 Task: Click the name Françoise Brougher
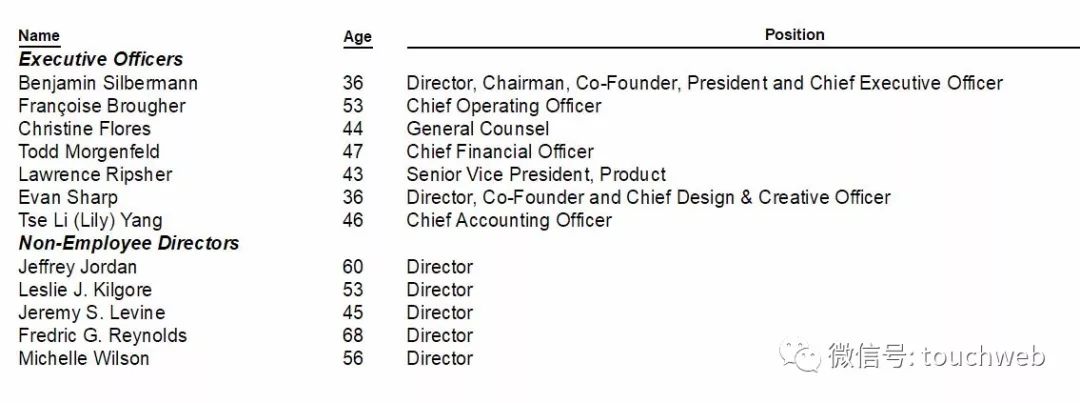coord(102,106)
